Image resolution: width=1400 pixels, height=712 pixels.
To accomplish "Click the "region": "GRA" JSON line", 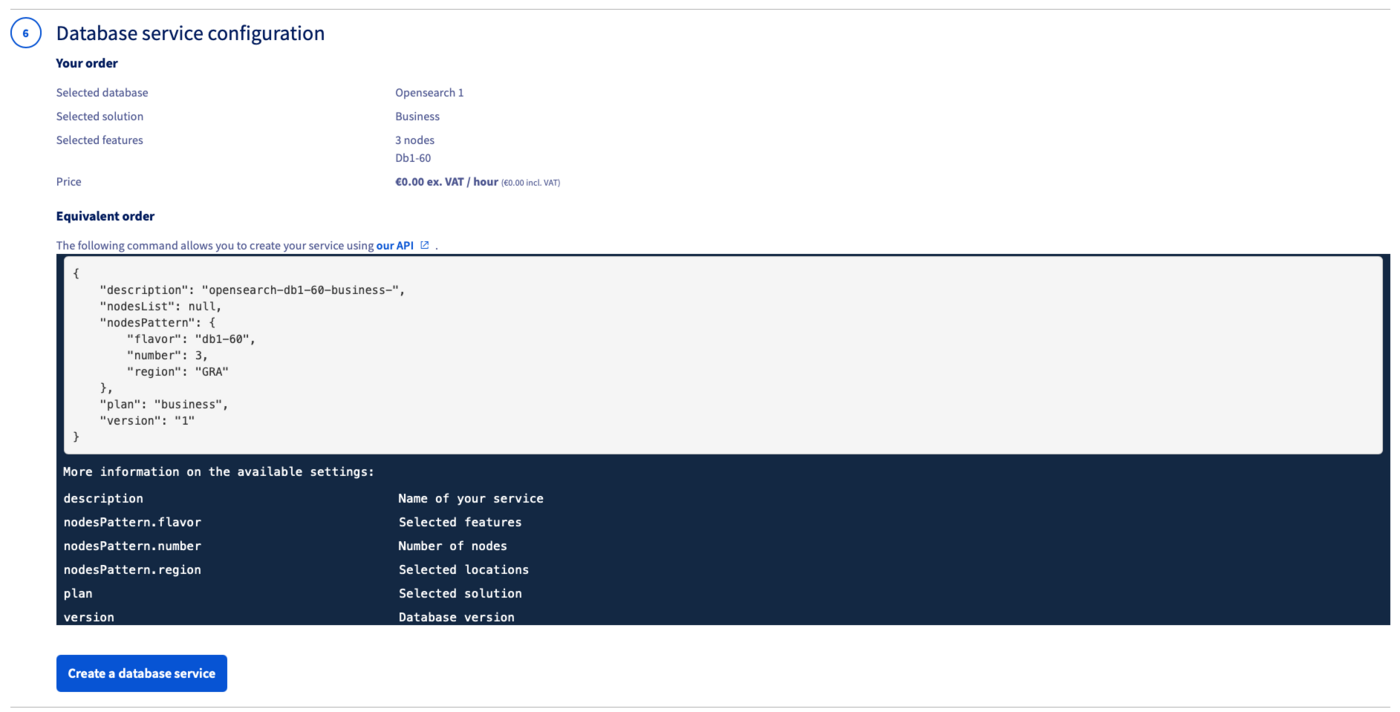I will (177, 372).
